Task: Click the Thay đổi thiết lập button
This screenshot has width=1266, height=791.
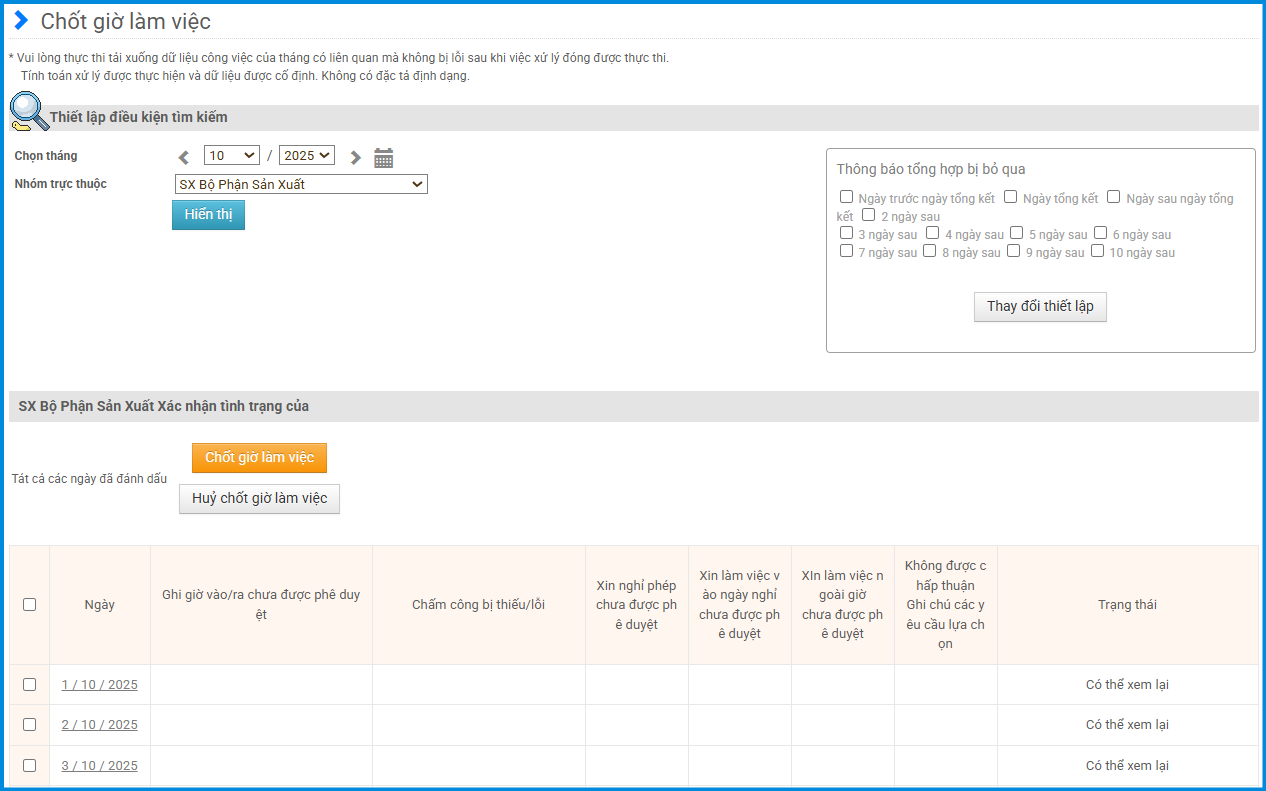Action: tap(1040, 306)
